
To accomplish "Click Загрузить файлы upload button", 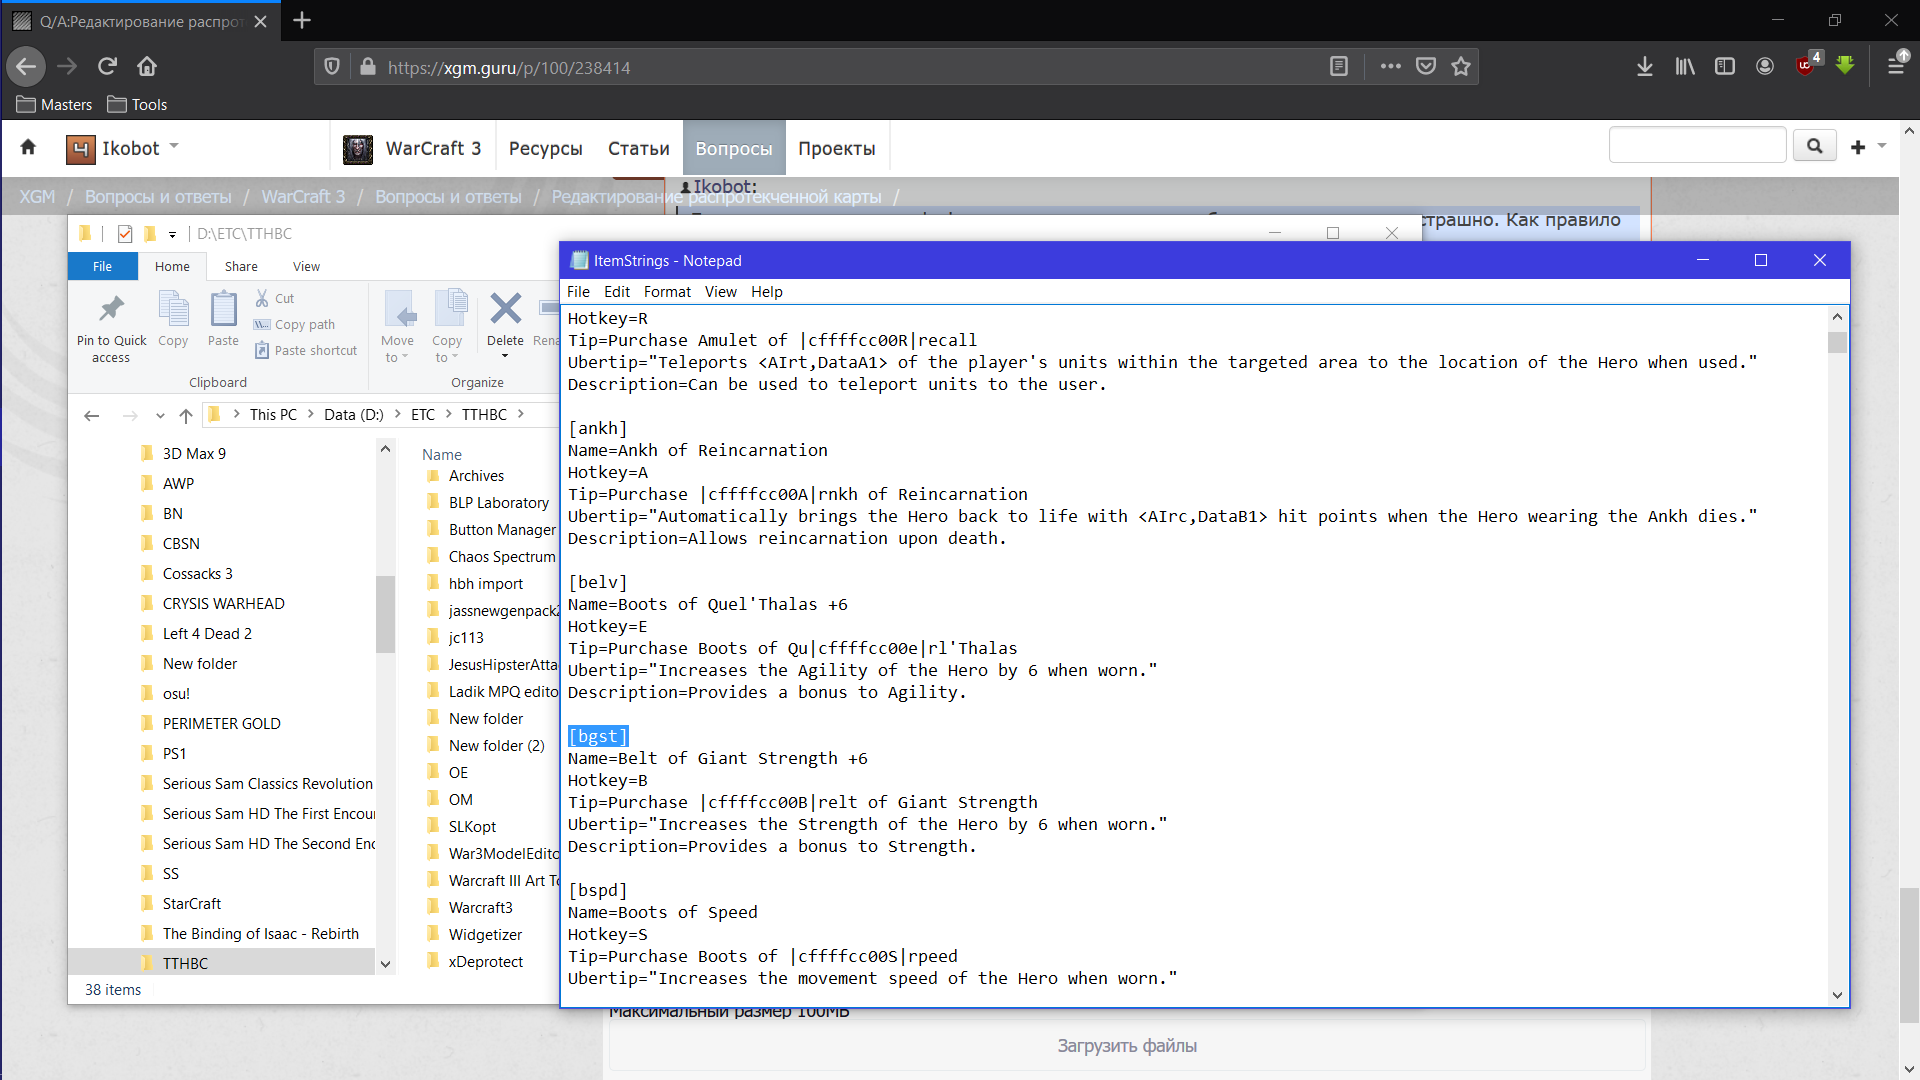I will [1127, 1046].
